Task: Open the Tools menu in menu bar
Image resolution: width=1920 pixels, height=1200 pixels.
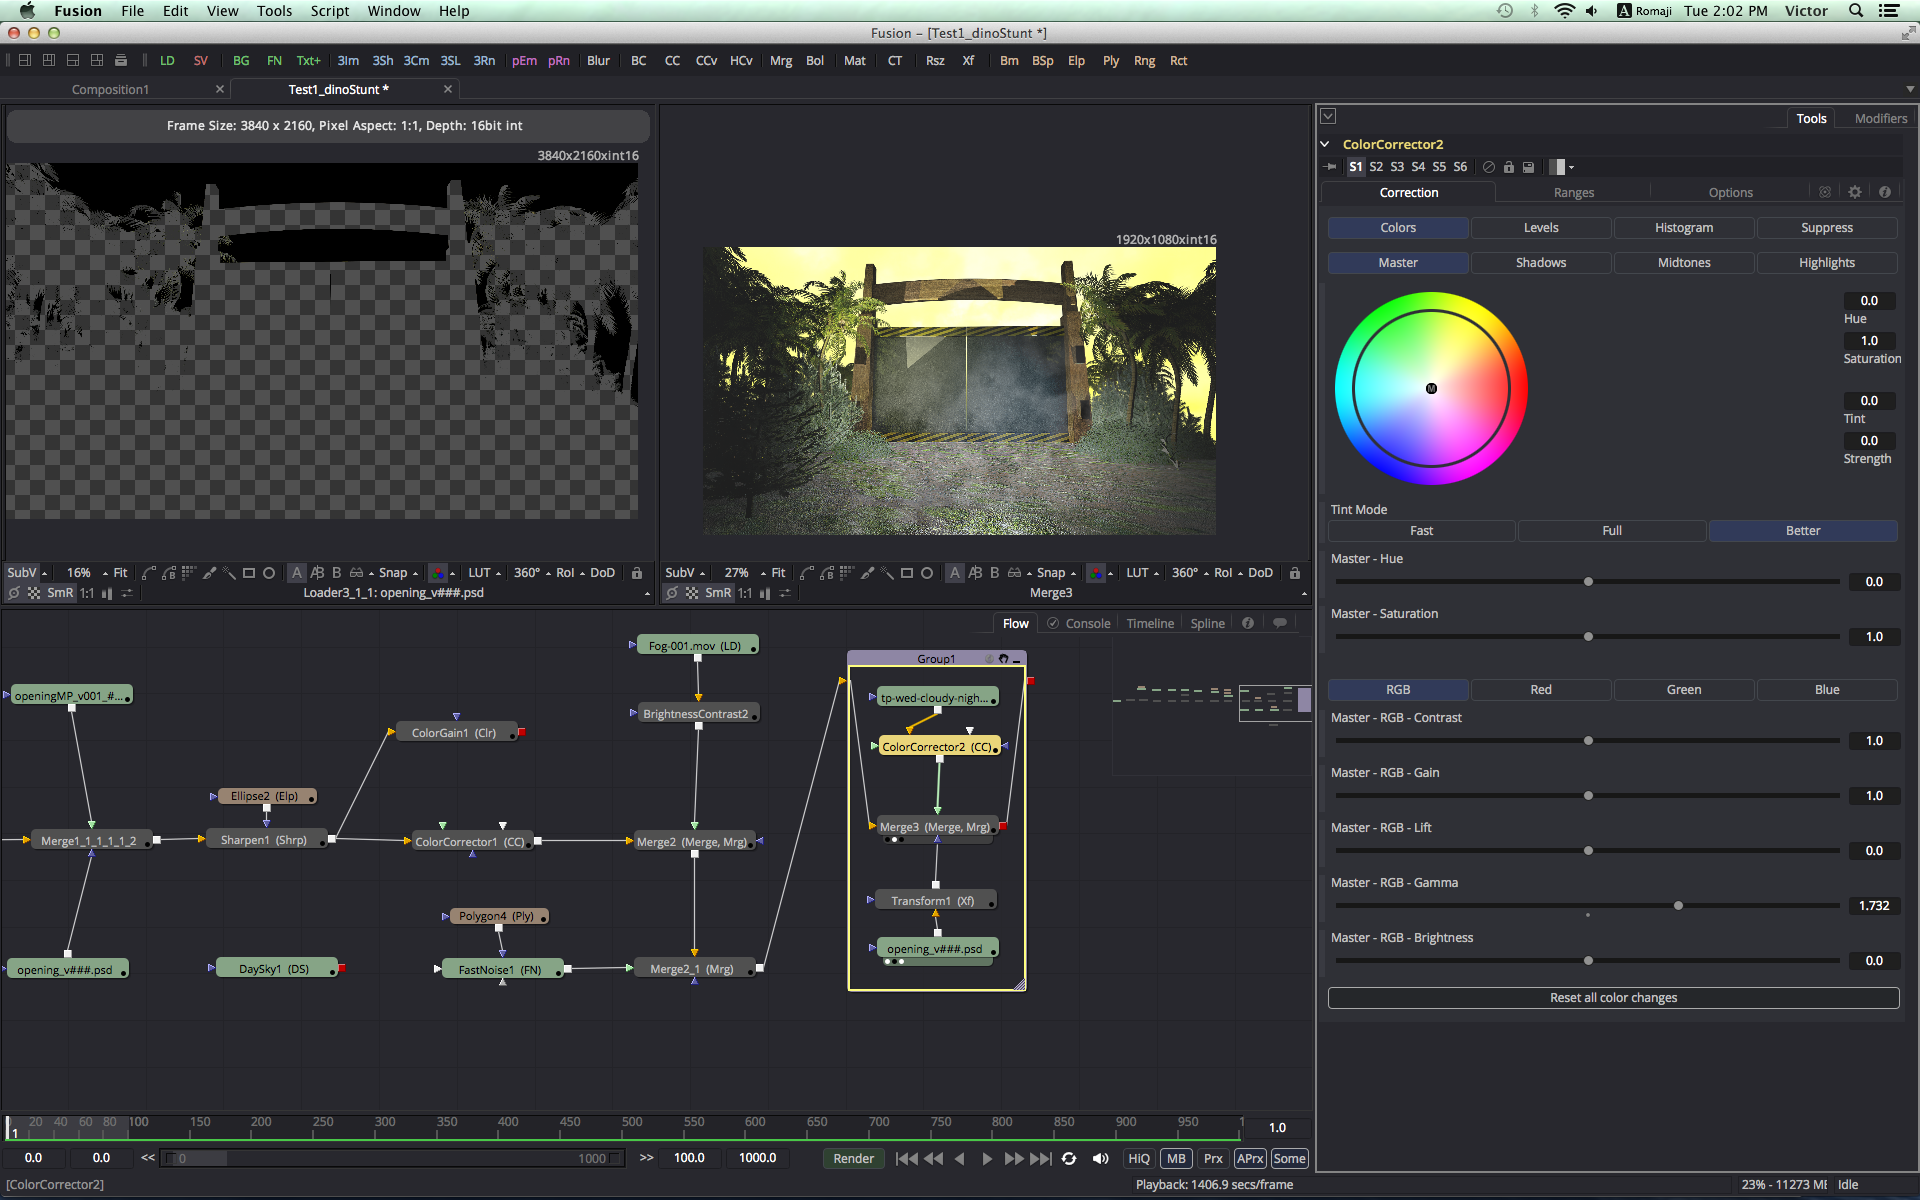Action: (274, 11)
